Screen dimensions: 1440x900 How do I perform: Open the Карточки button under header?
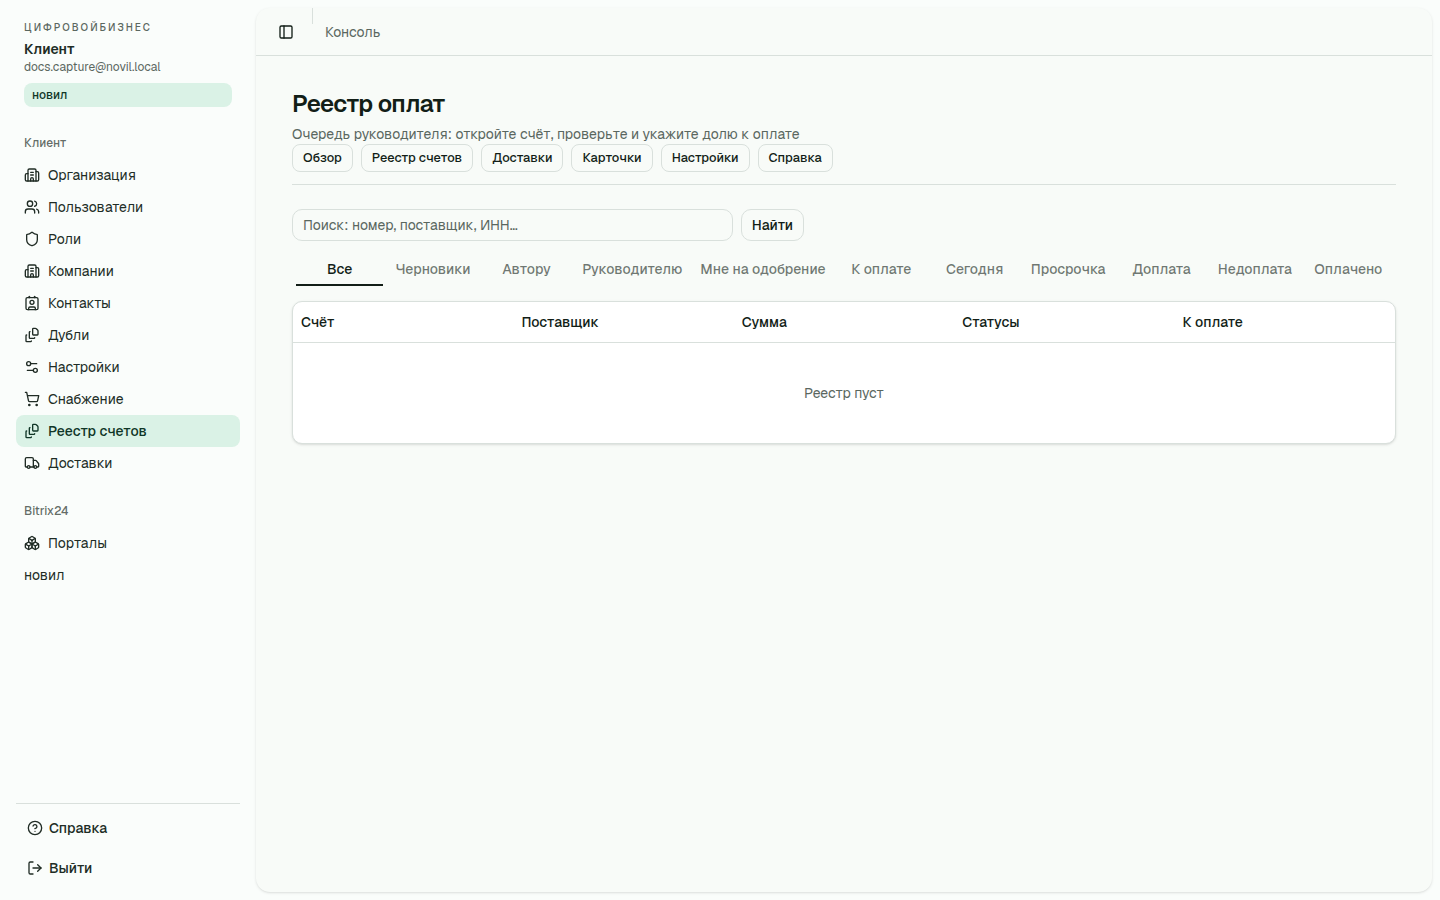612,158
